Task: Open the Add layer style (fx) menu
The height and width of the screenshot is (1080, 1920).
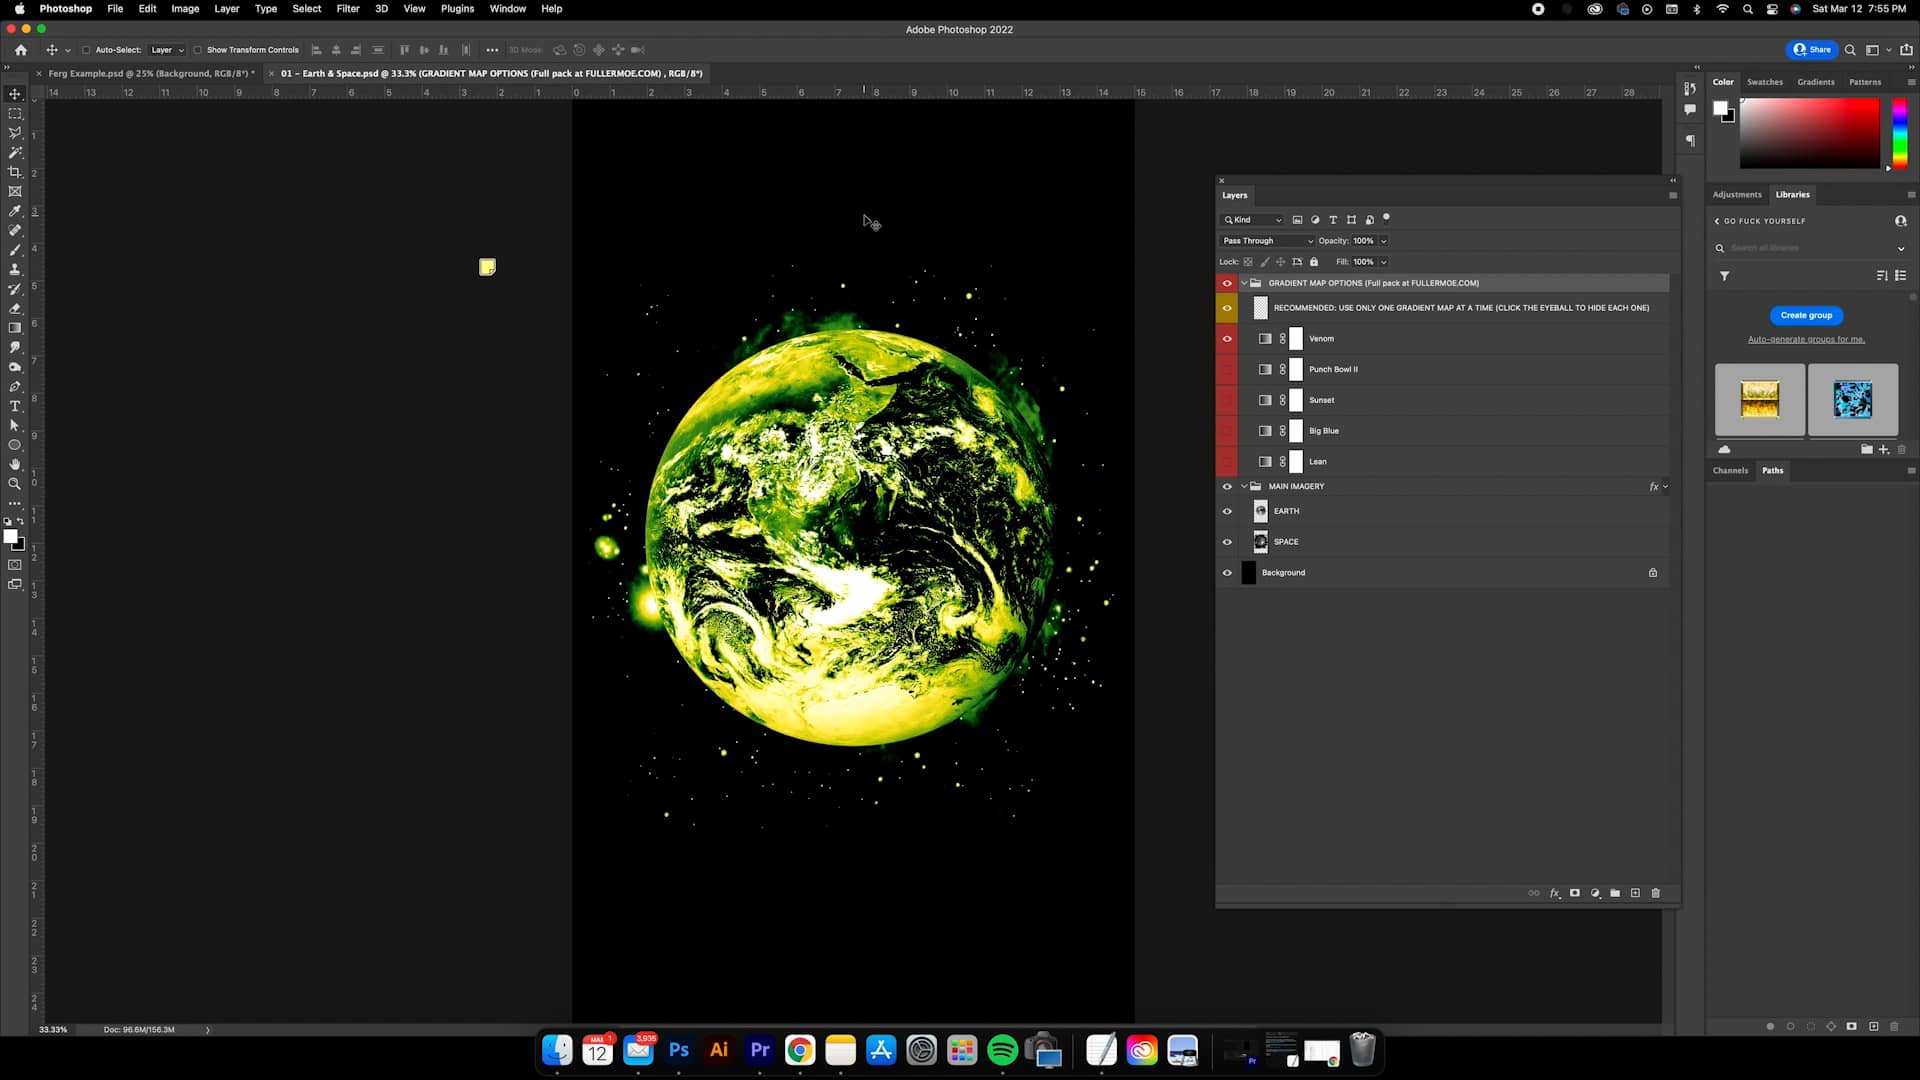Action: pos(1556,893)
